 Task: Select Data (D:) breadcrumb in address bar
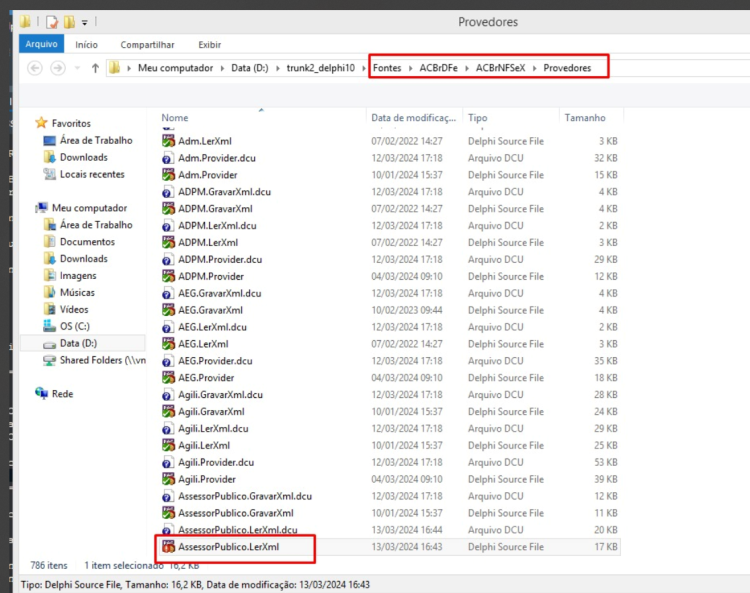(x=250, y=68)
